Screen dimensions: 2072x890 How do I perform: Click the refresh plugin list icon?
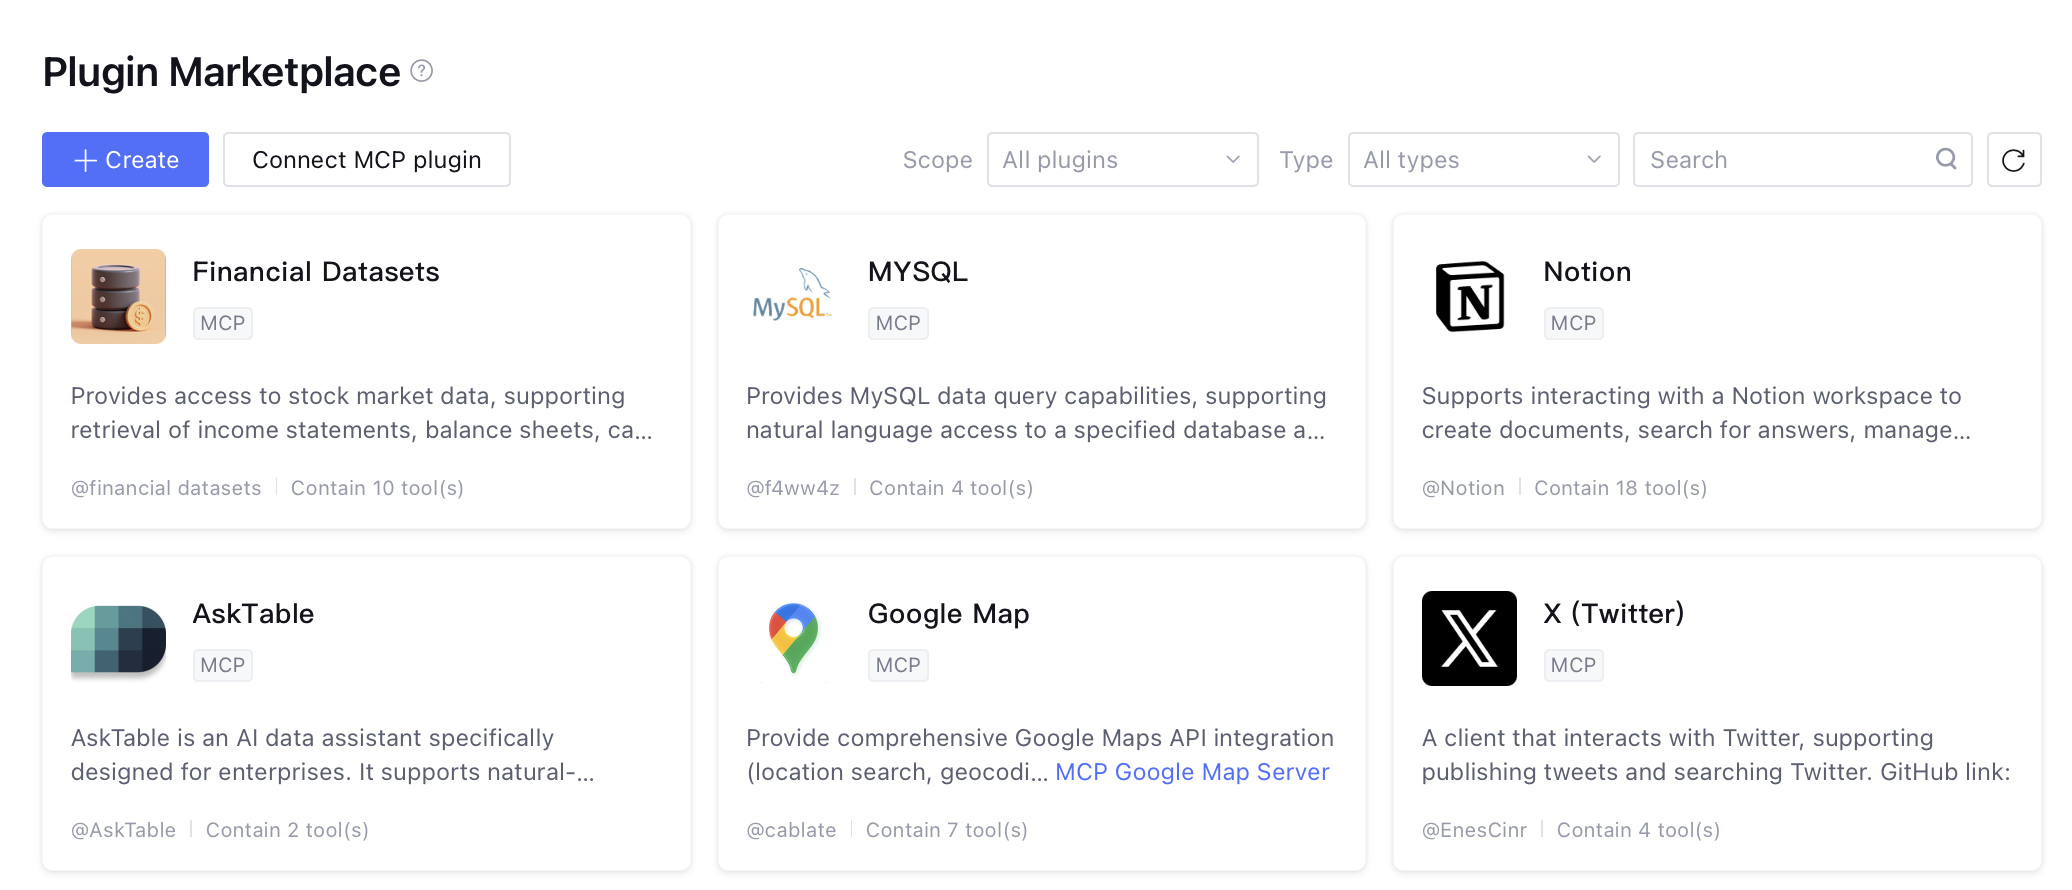point(2013,160)
